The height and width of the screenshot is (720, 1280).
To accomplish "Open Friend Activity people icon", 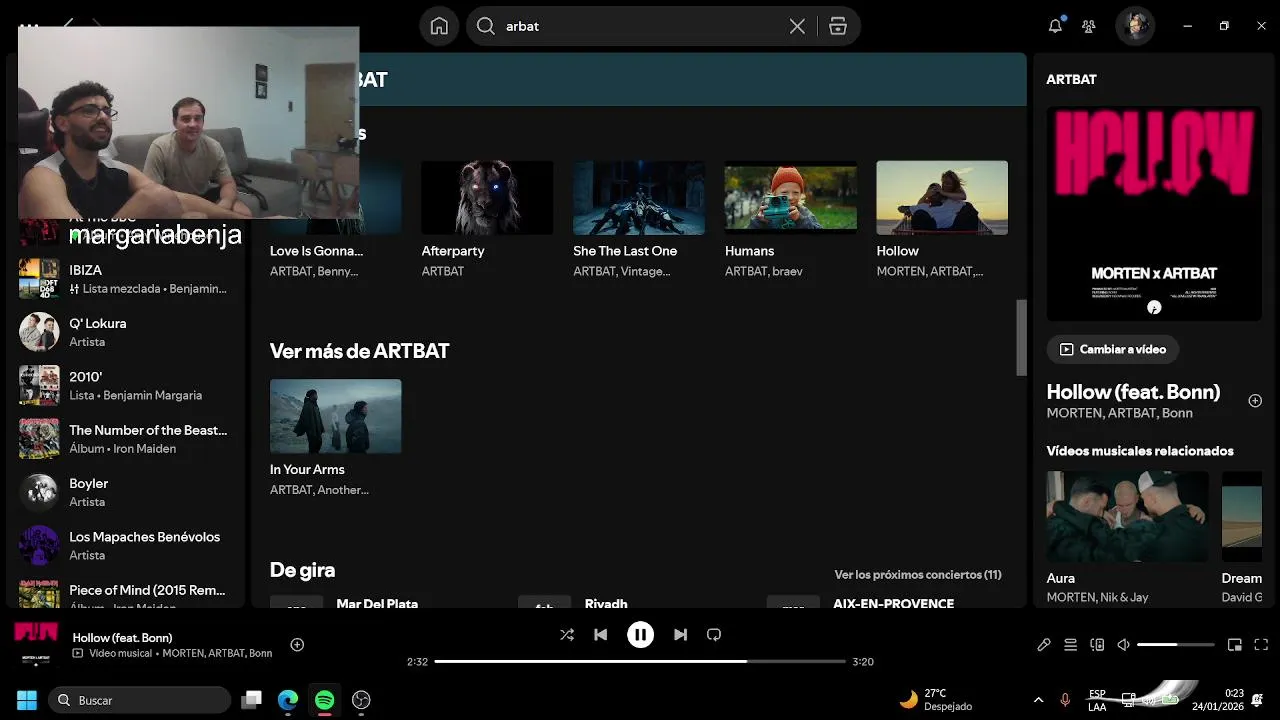I will coord(1089,26).
